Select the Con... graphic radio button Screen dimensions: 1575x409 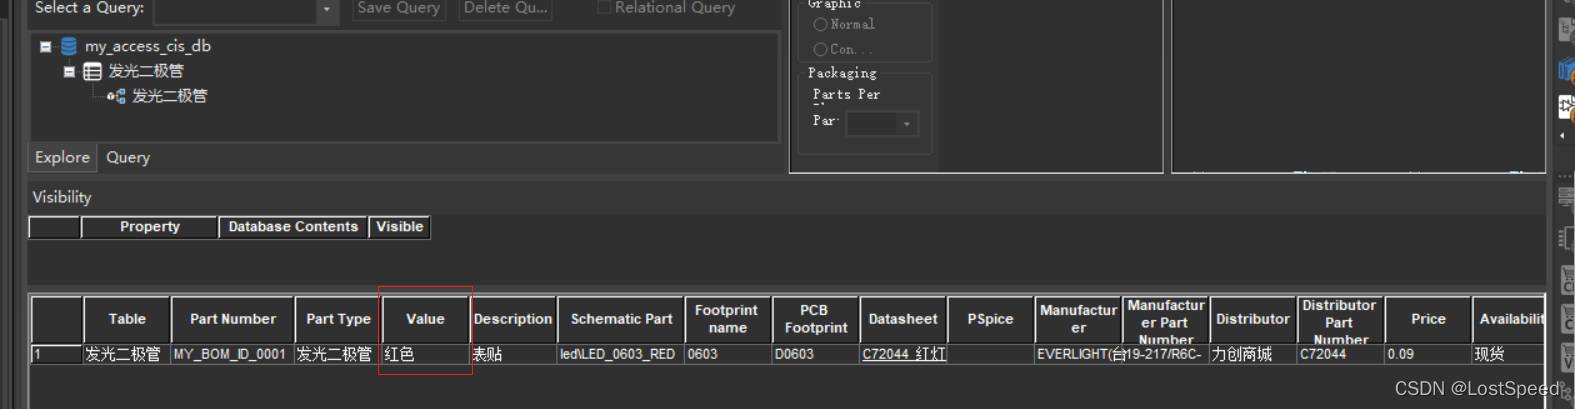point(820,49)
